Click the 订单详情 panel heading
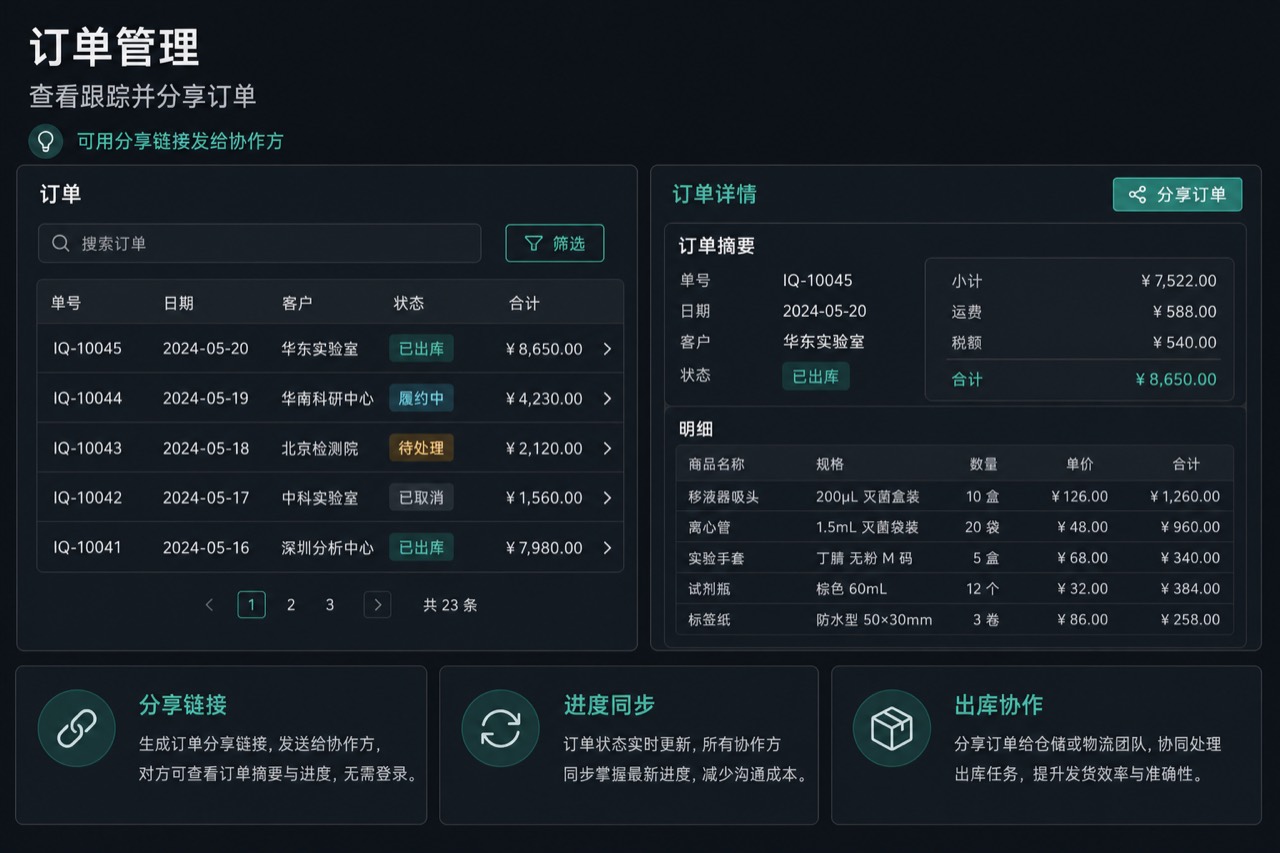The width and height of the screenshot is (1280, 853). pos(714,194)
